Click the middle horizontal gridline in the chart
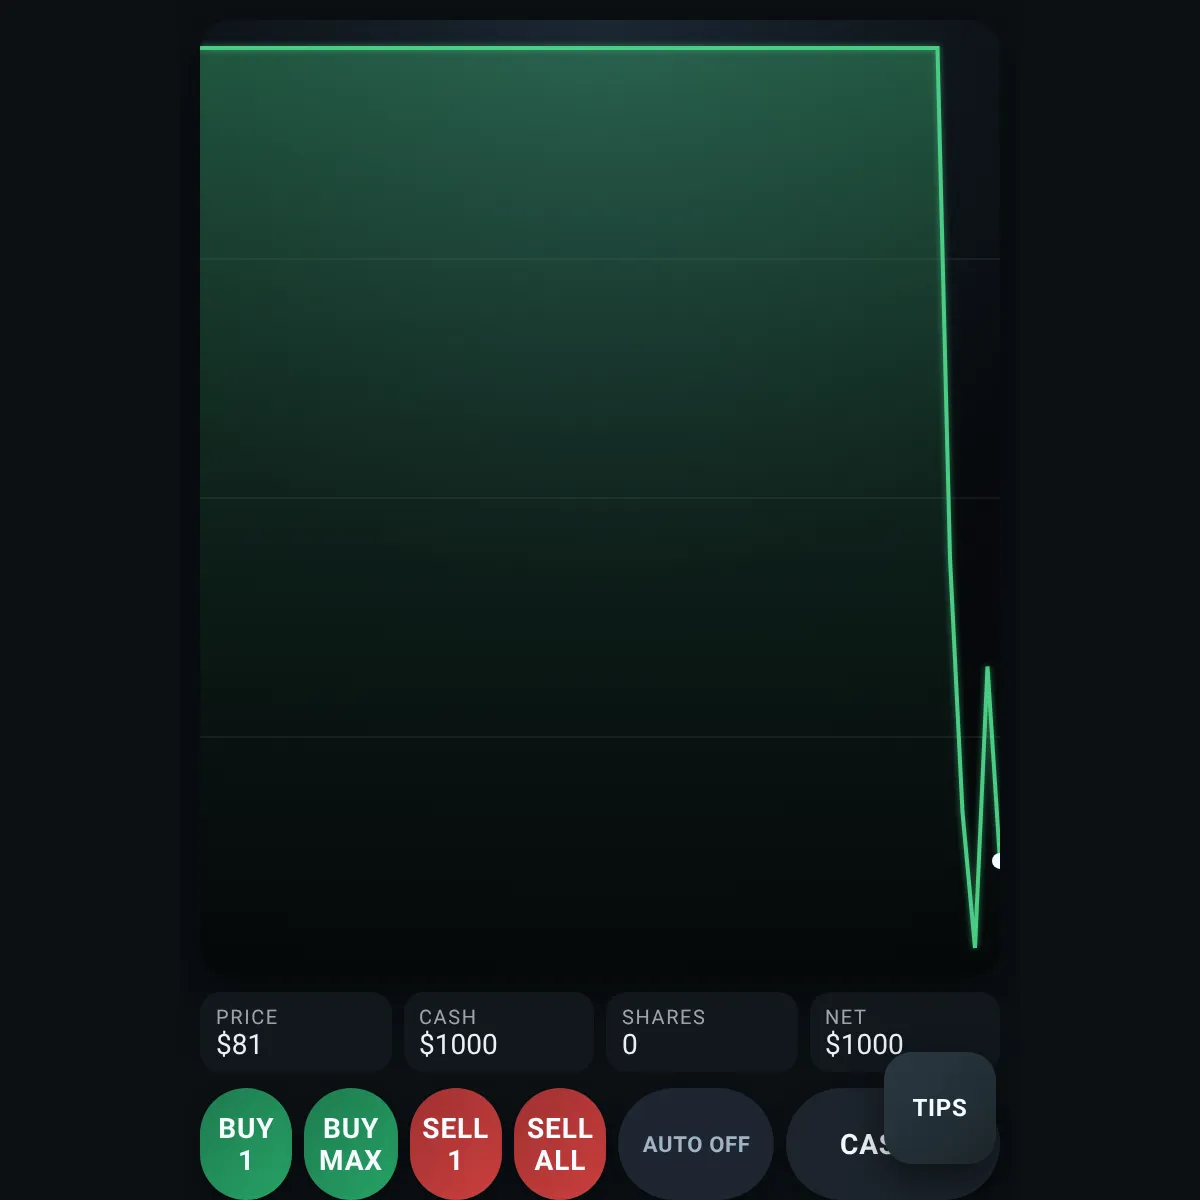The height and width of the screenshot is (1200, 1200). point(600,498)
